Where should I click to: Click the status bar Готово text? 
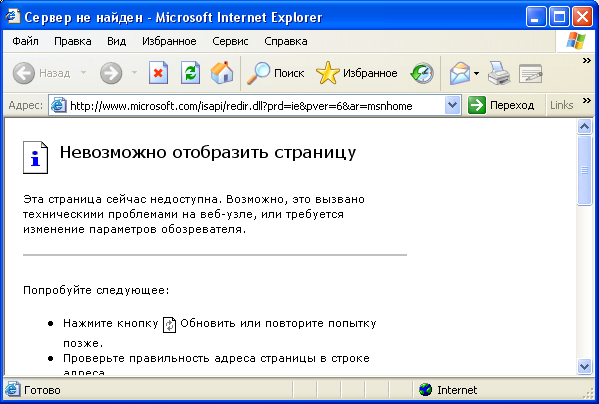click(42, 390)
